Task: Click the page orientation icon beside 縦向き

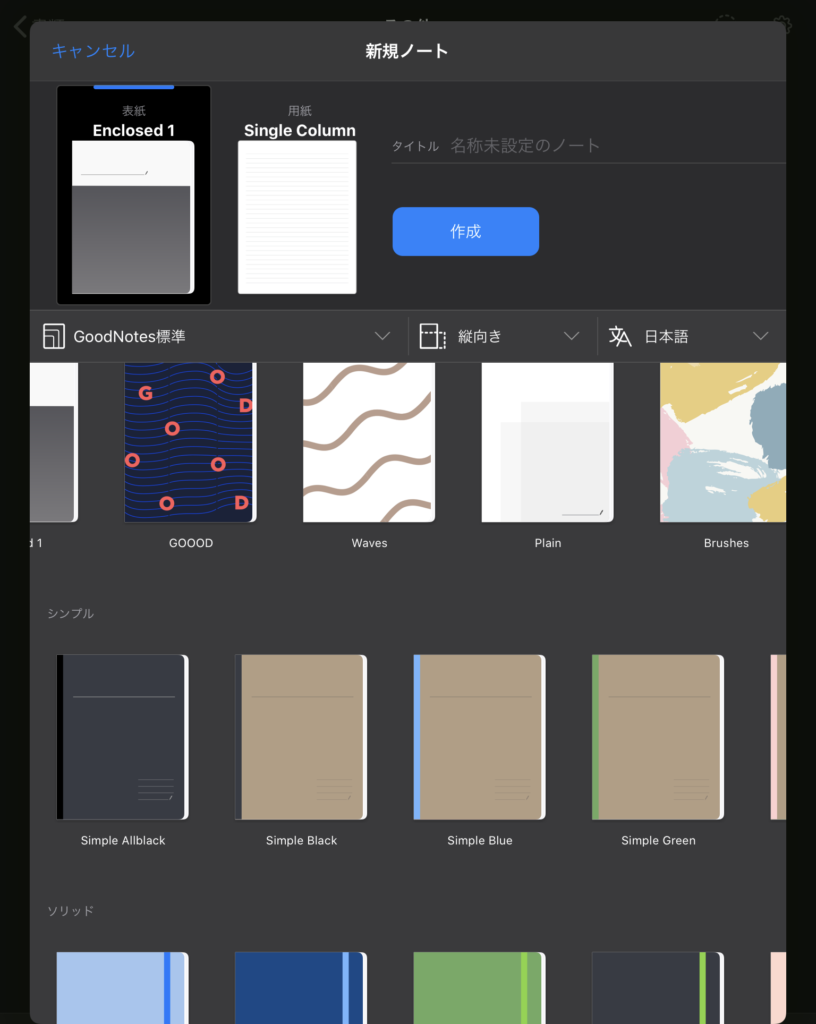Action: coord(432,336)
